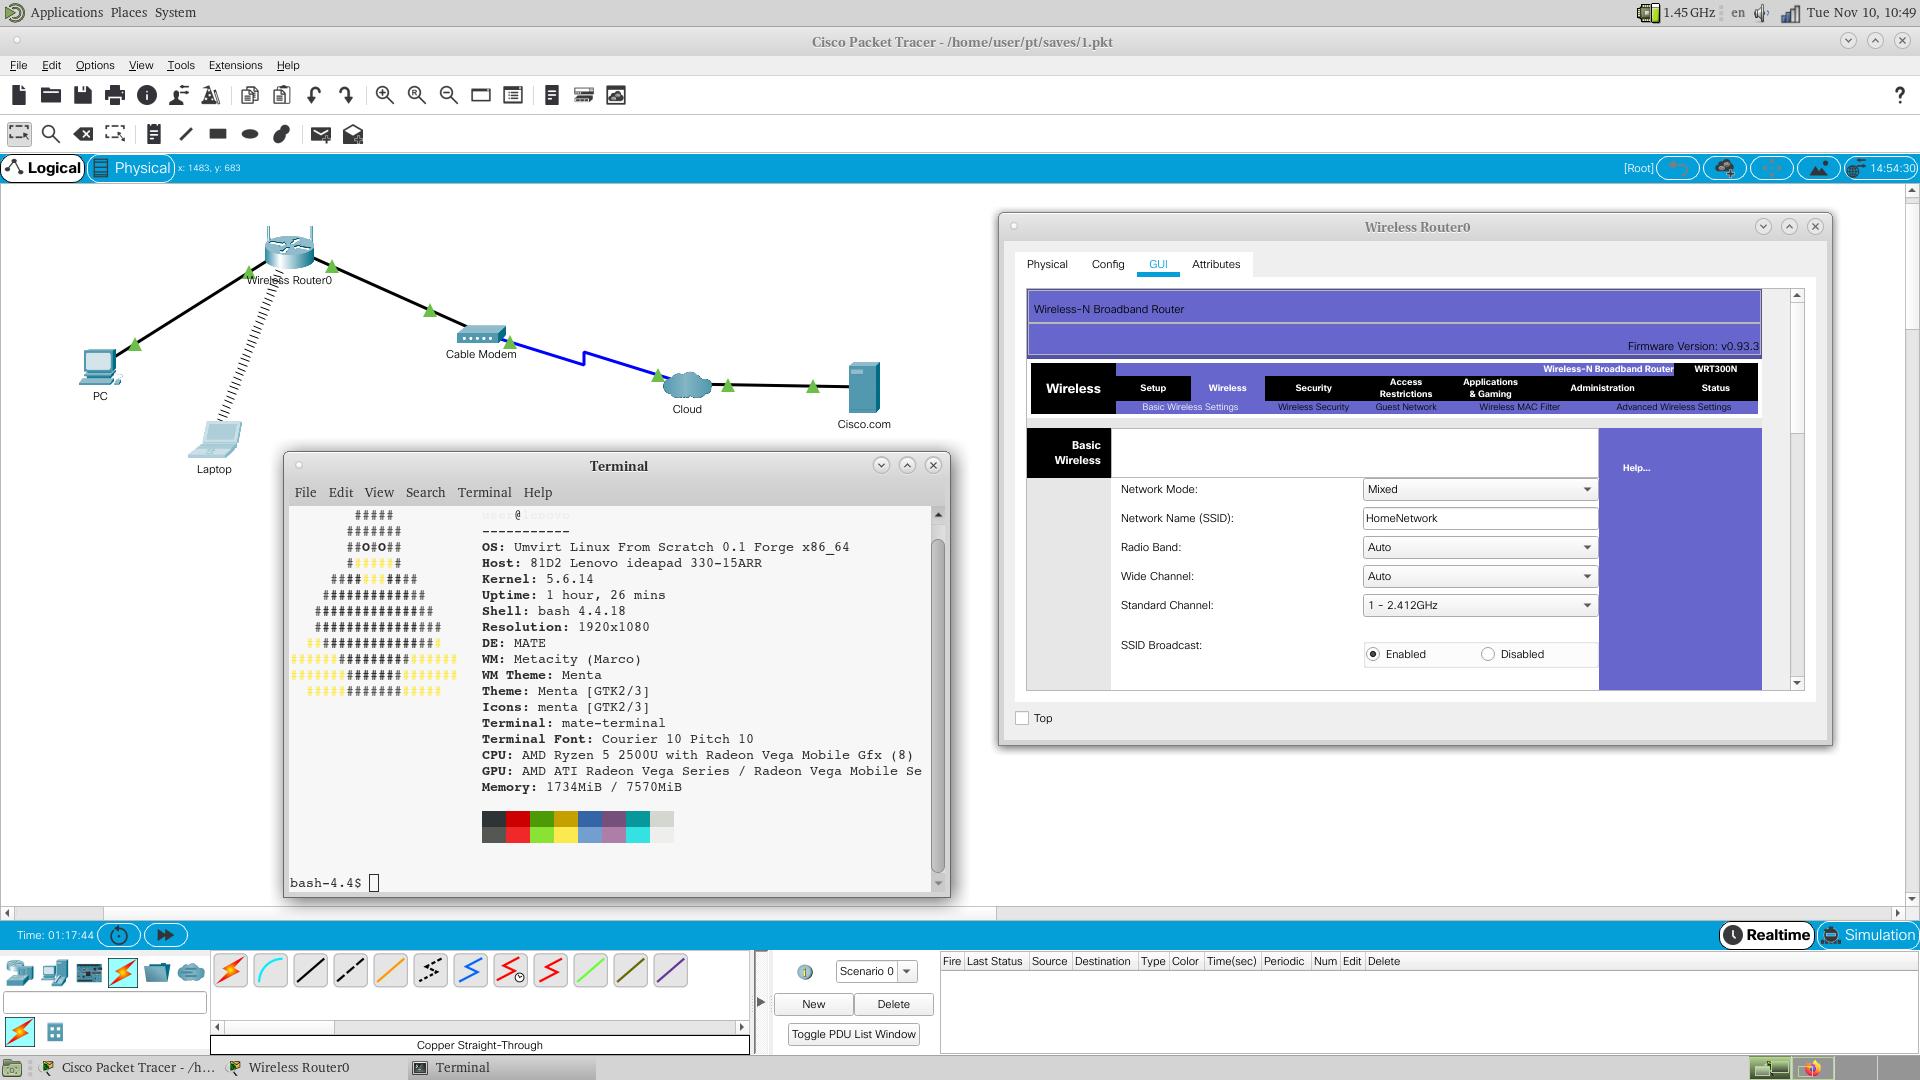This screenshot has width=1920, height=1080.
Task: Open Wireless Security link in router GUI
Action: [1313, 407]
